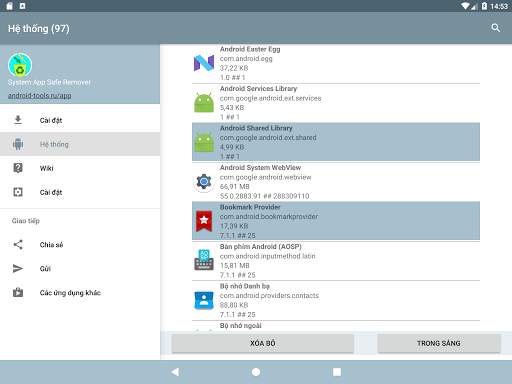512x384 pixels.
Task: Select the Bộ nhớ ngoài row
Action: coord(336,326)
